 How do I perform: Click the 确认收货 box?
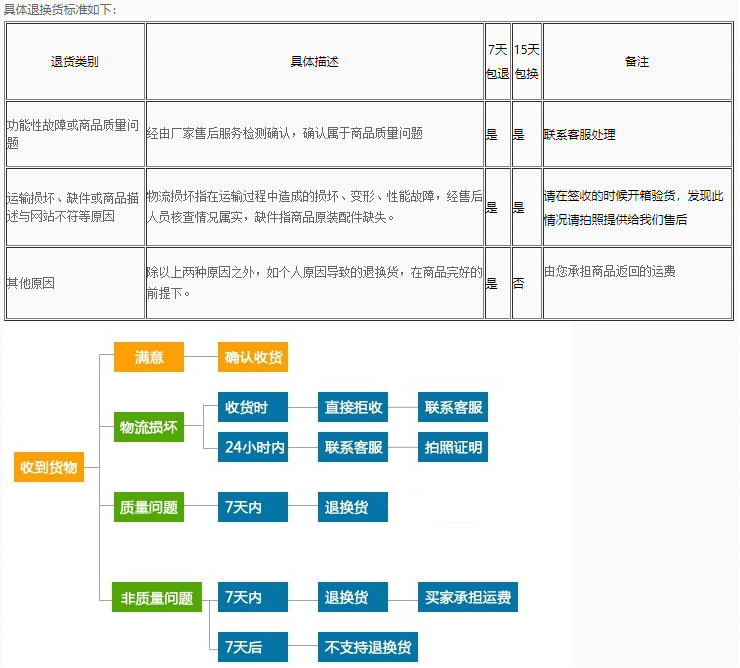253,357
